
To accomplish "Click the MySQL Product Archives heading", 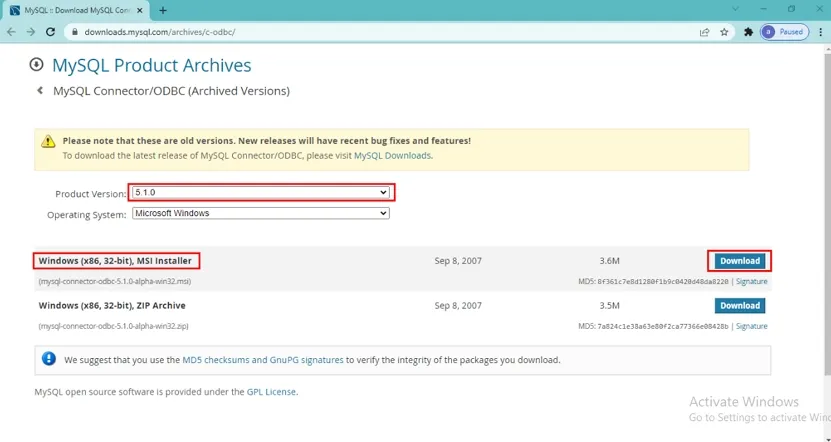I will click(x=152, y=65).
